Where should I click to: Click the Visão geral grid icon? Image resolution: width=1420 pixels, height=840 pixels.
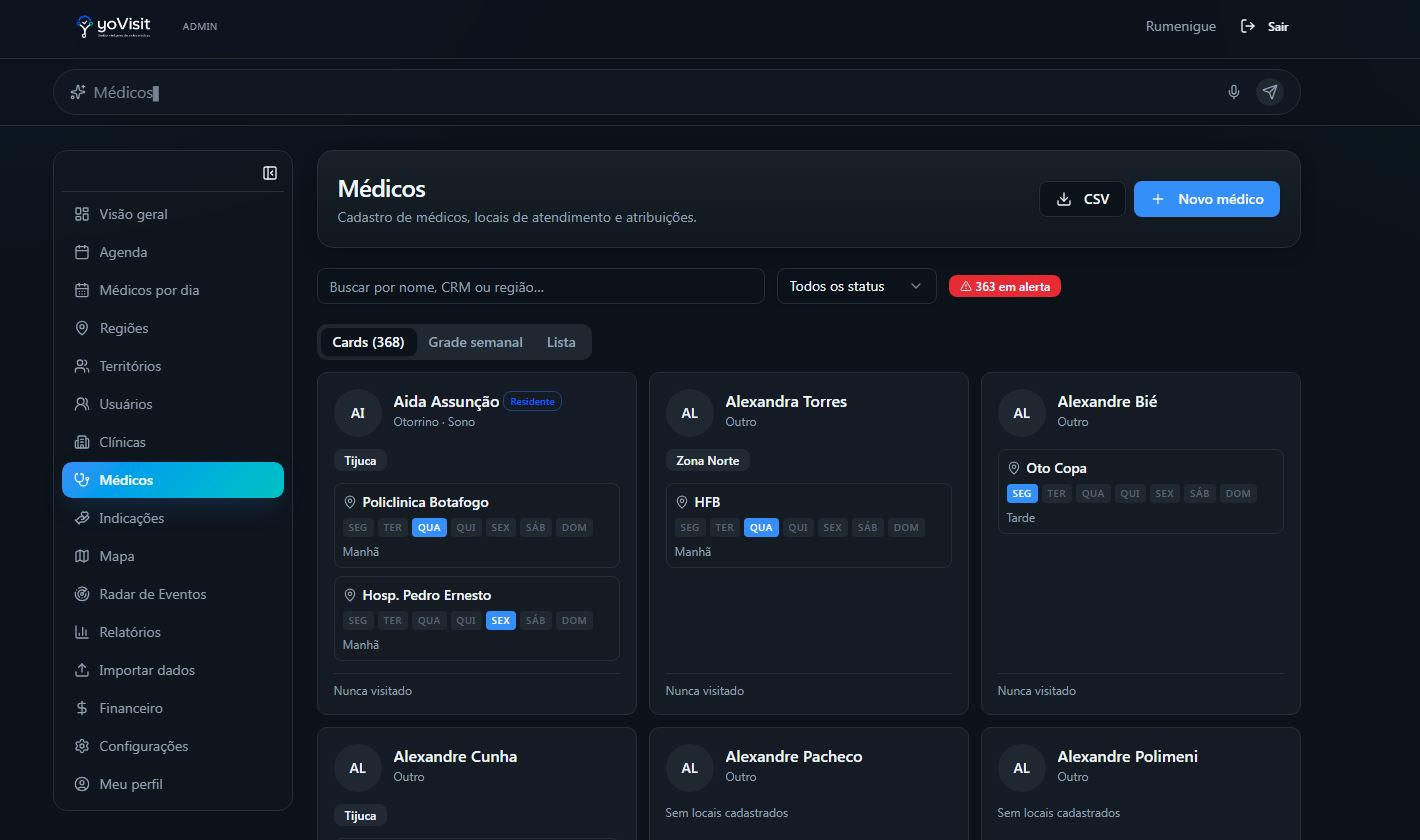pos(82,214)
